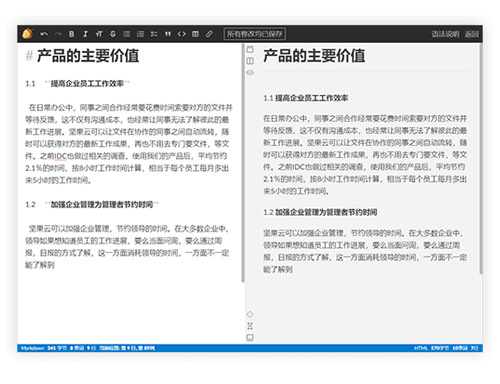Insert a task checklist
500x384 pixels.
coord(154,34)
